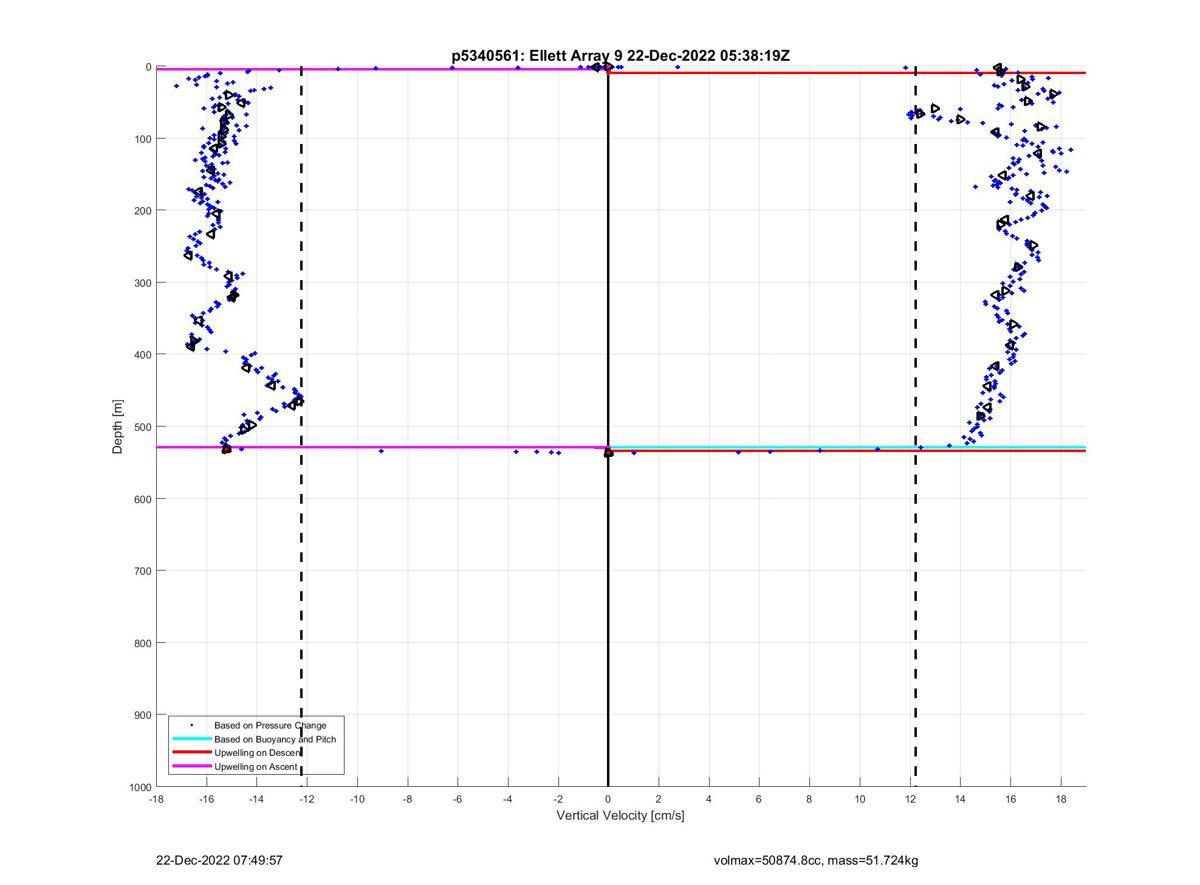Click x-axis tick label '-10'

pos(357,799)
